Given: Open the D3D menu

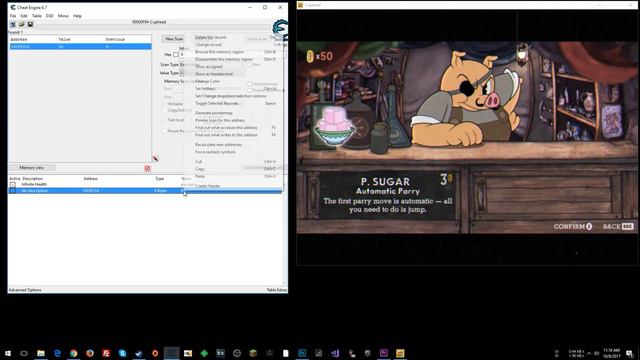Looking at the screenshot, I should pos(49,16).
